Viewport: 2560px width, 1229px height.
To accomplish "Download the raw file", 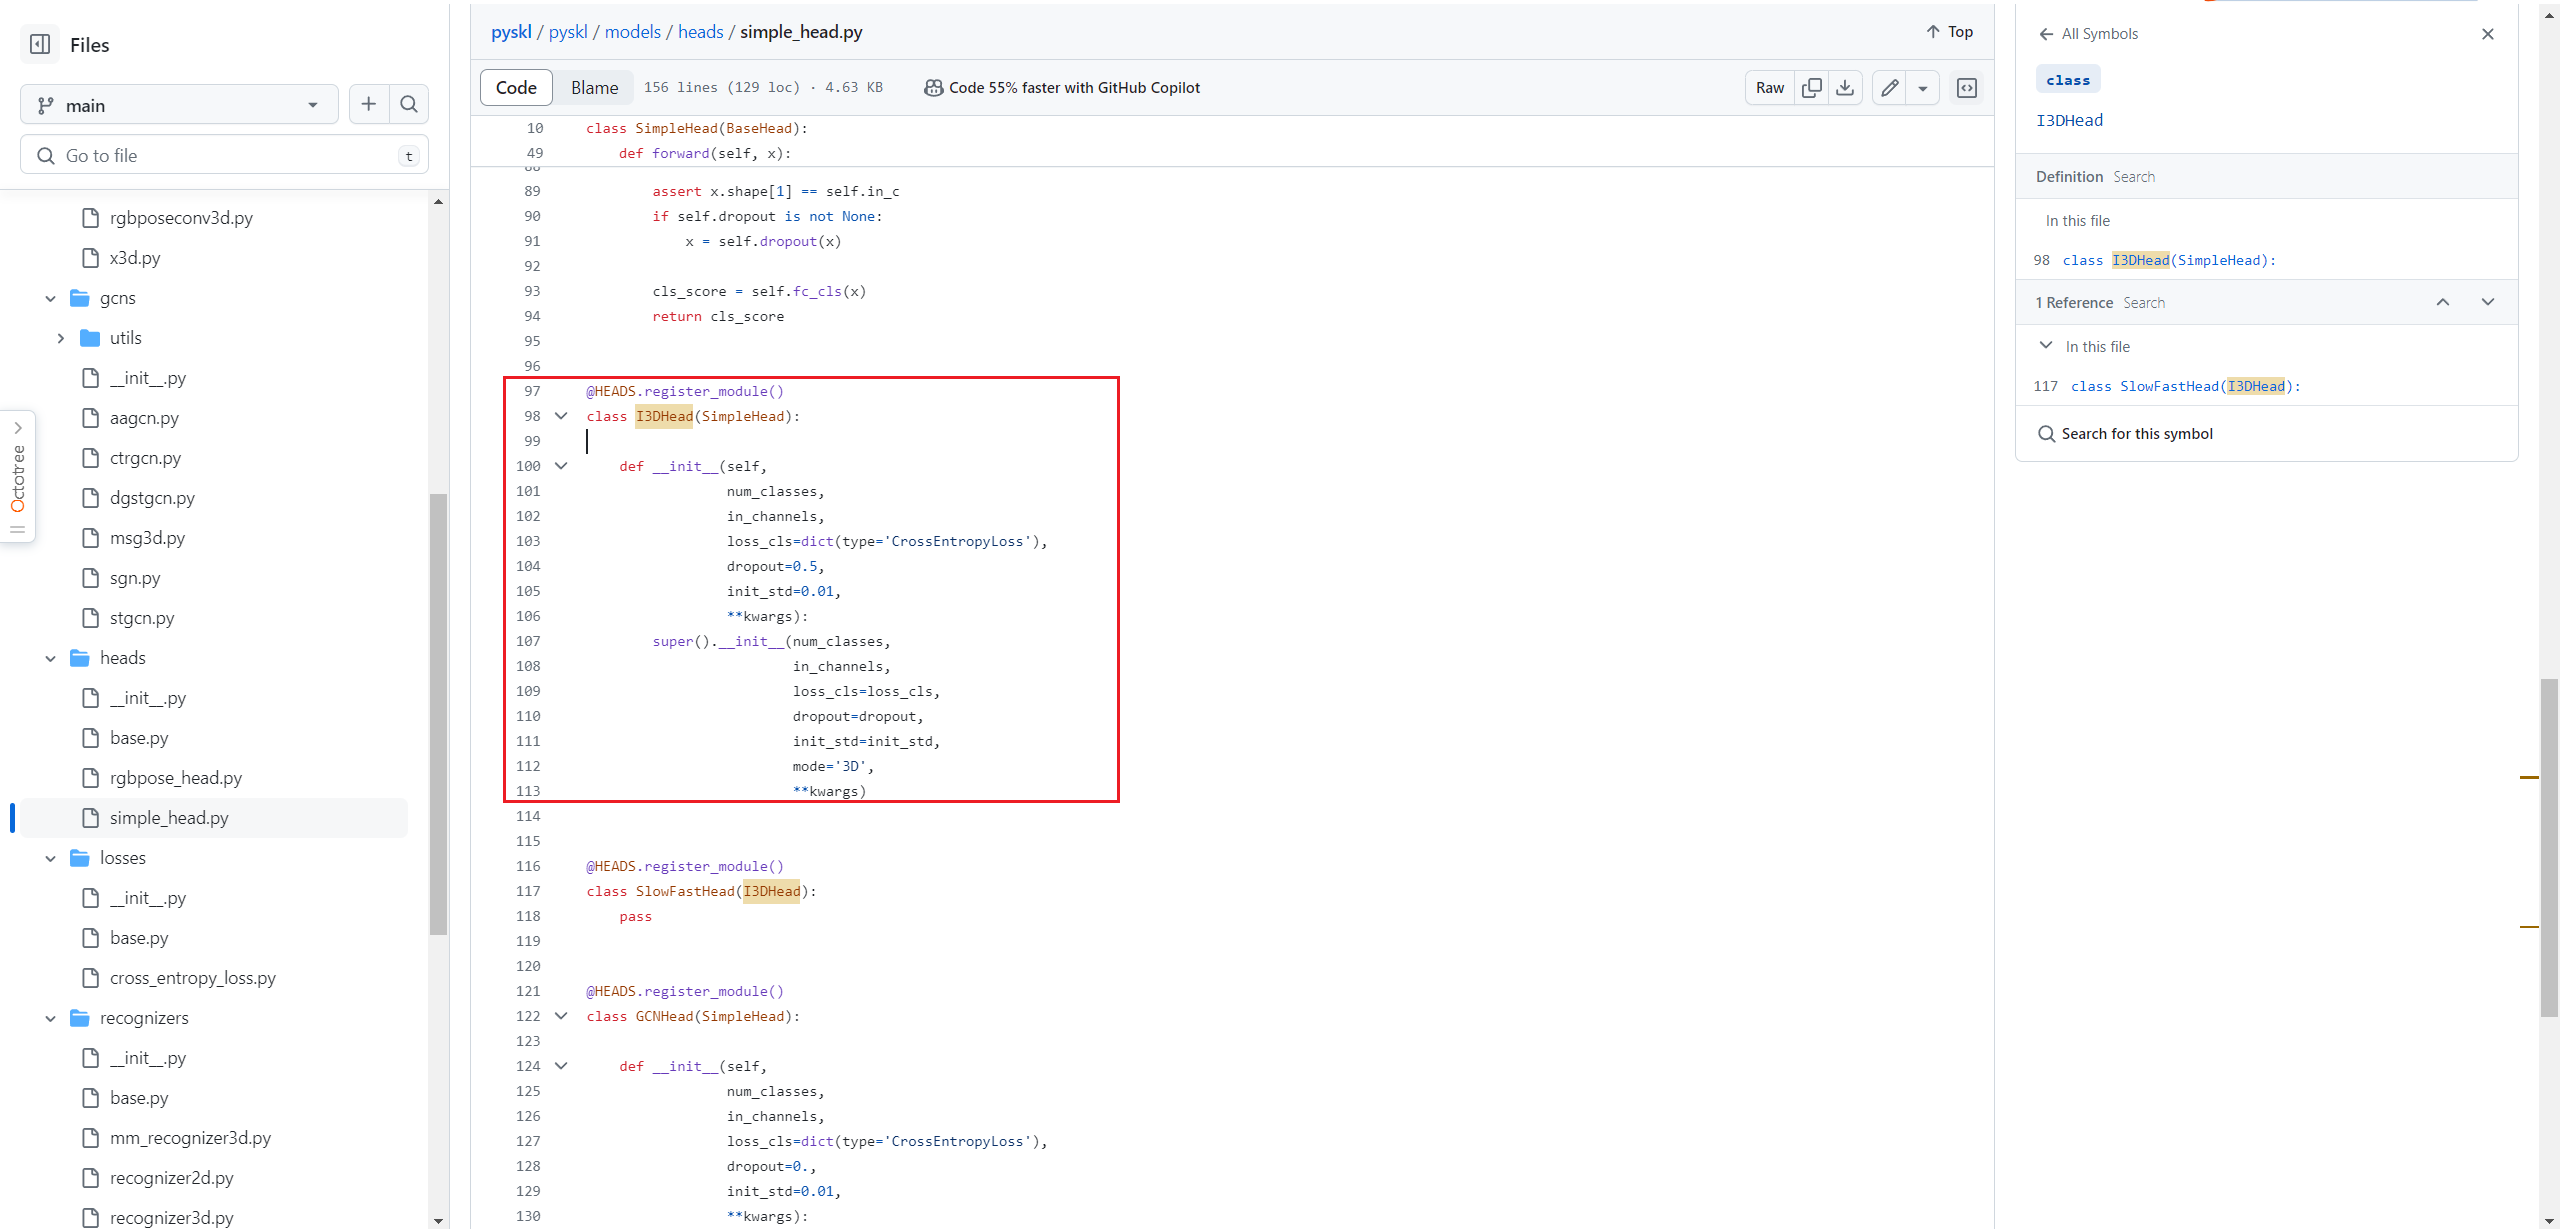I will (1845, 88).
